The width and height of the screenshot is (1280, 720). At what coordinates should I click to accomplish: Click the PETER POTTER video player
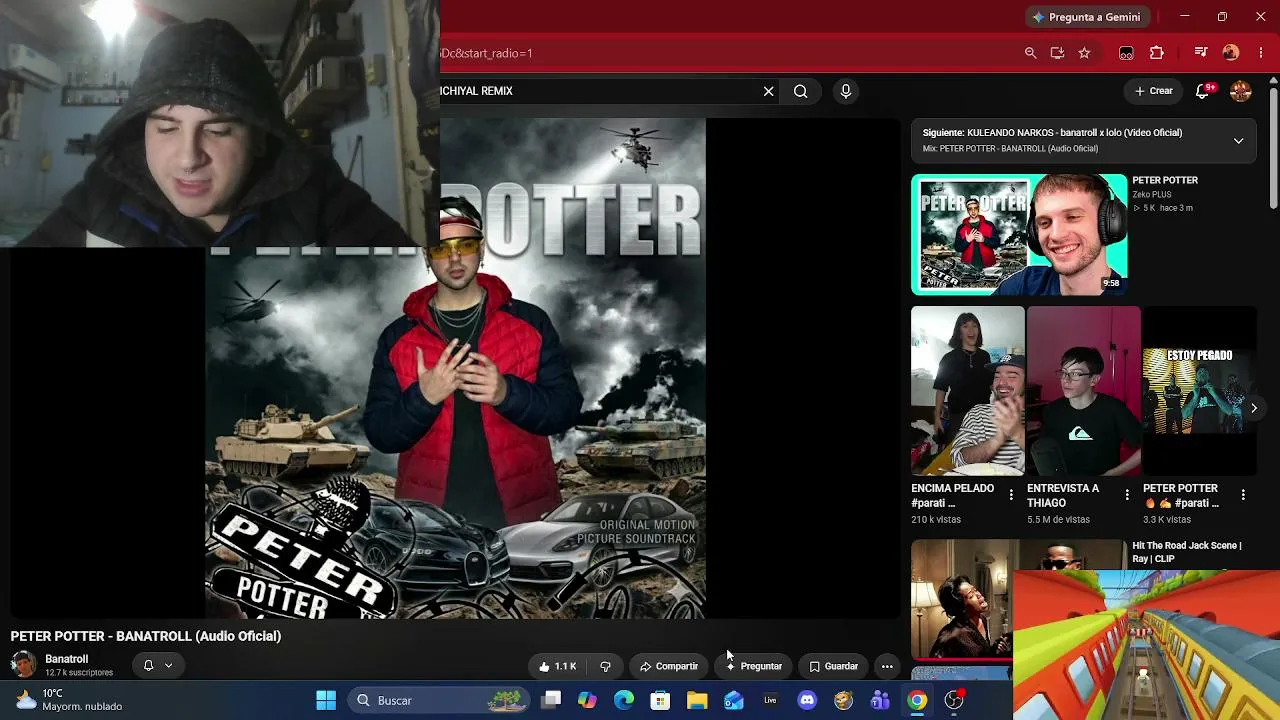tap(455, 368)
